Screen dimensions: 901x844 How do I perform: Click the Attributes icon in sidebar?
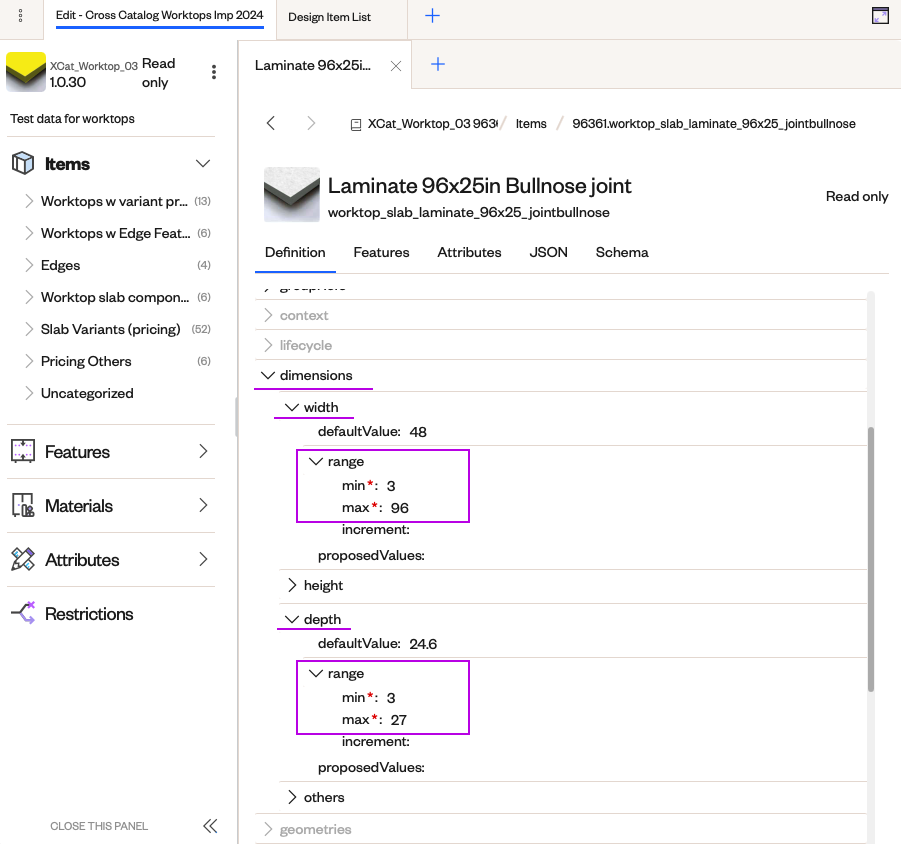[x=23, y=560]
